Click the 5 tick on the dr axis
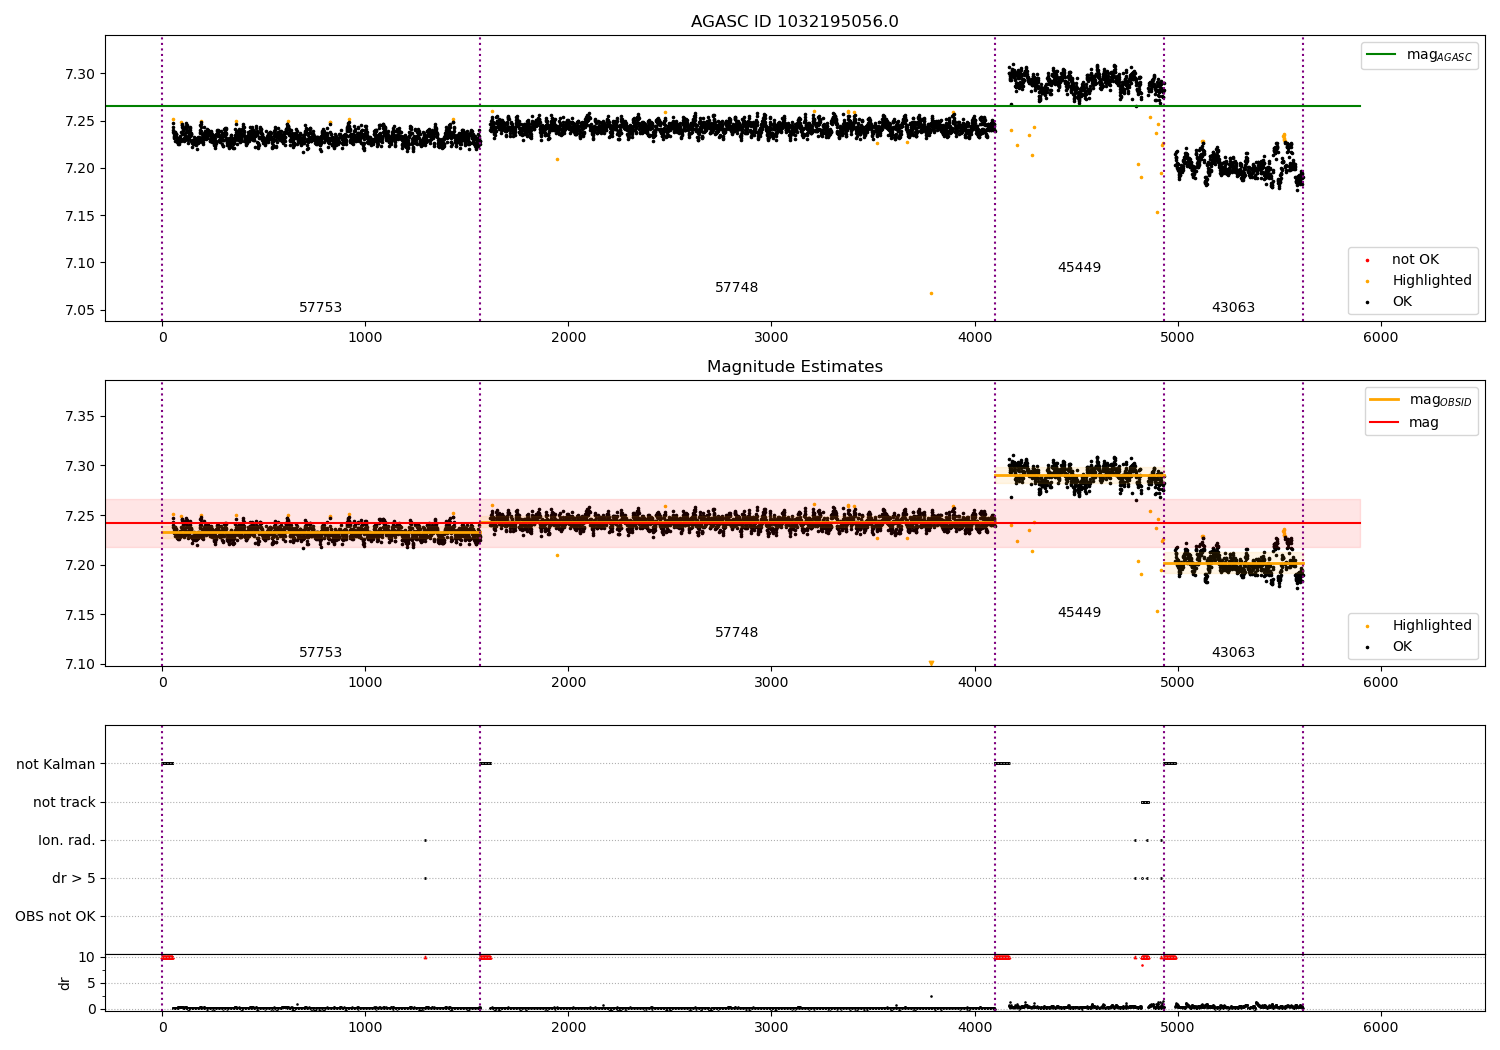 tap(92, 983)
